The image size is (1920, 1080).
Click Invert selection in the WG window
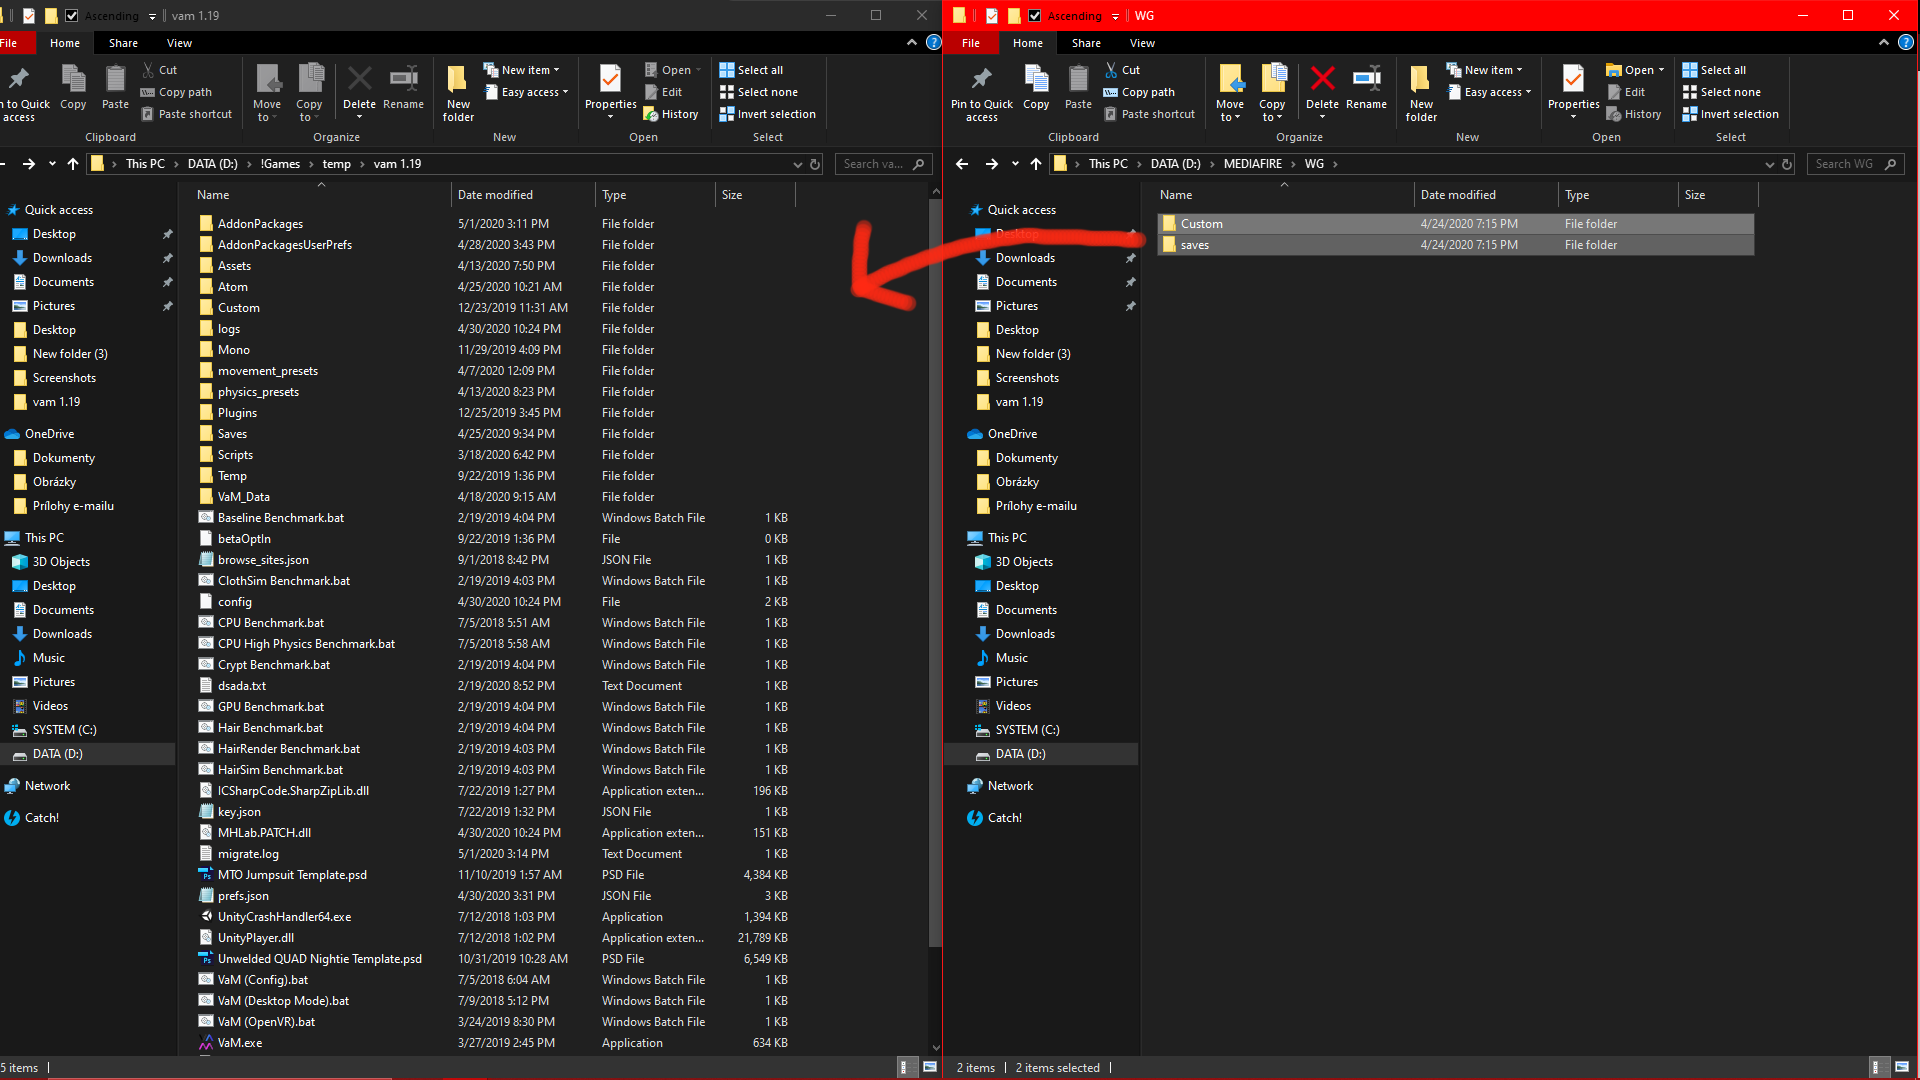pyautogui.click(x=1730, y=114)
